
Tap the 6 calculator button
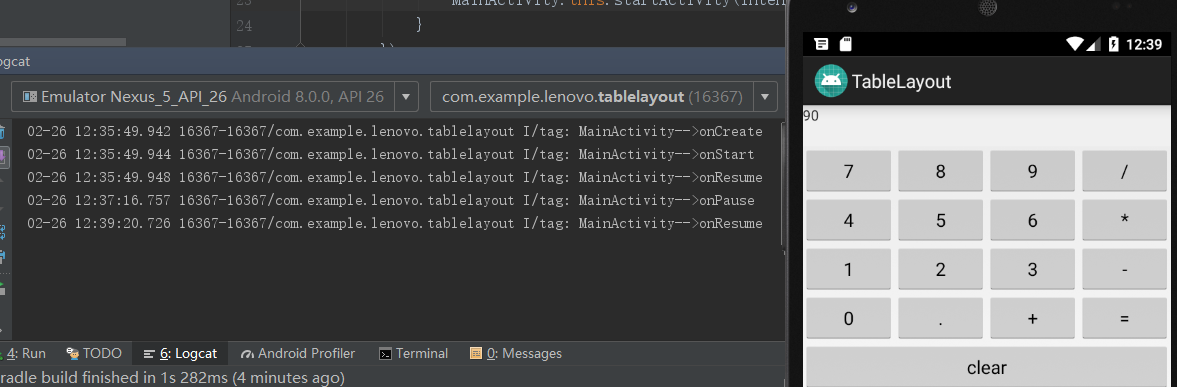(1032, 220)
